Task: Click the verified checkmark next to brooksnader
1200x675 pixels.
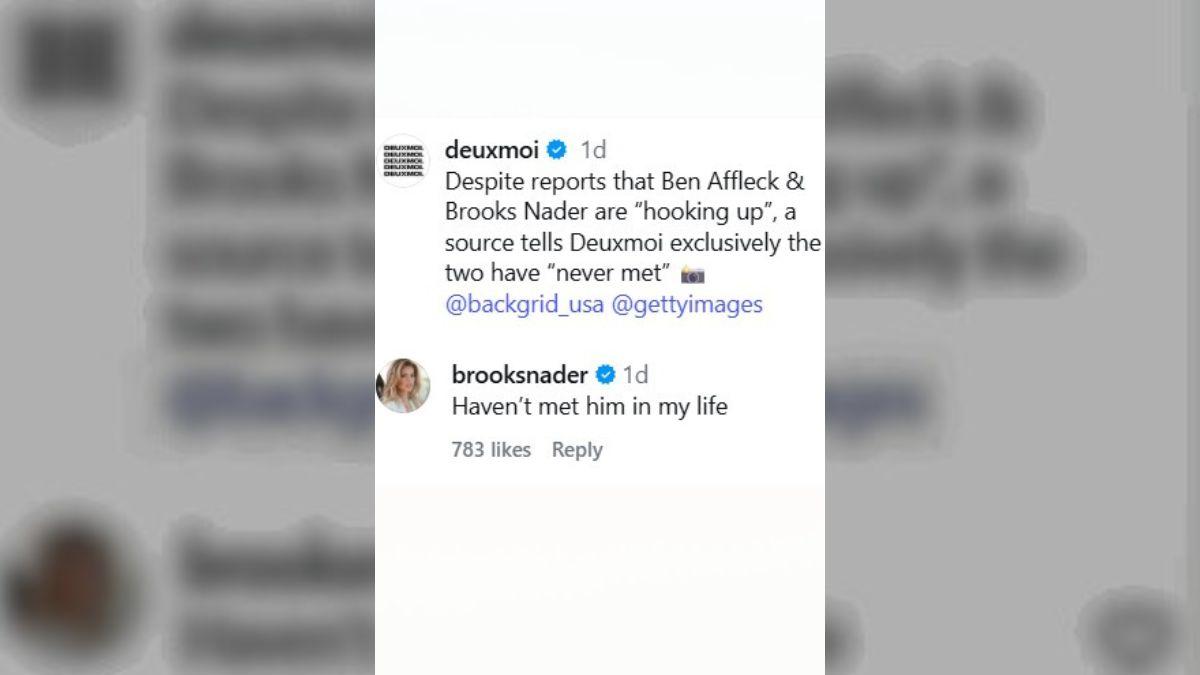Action: 603,375
